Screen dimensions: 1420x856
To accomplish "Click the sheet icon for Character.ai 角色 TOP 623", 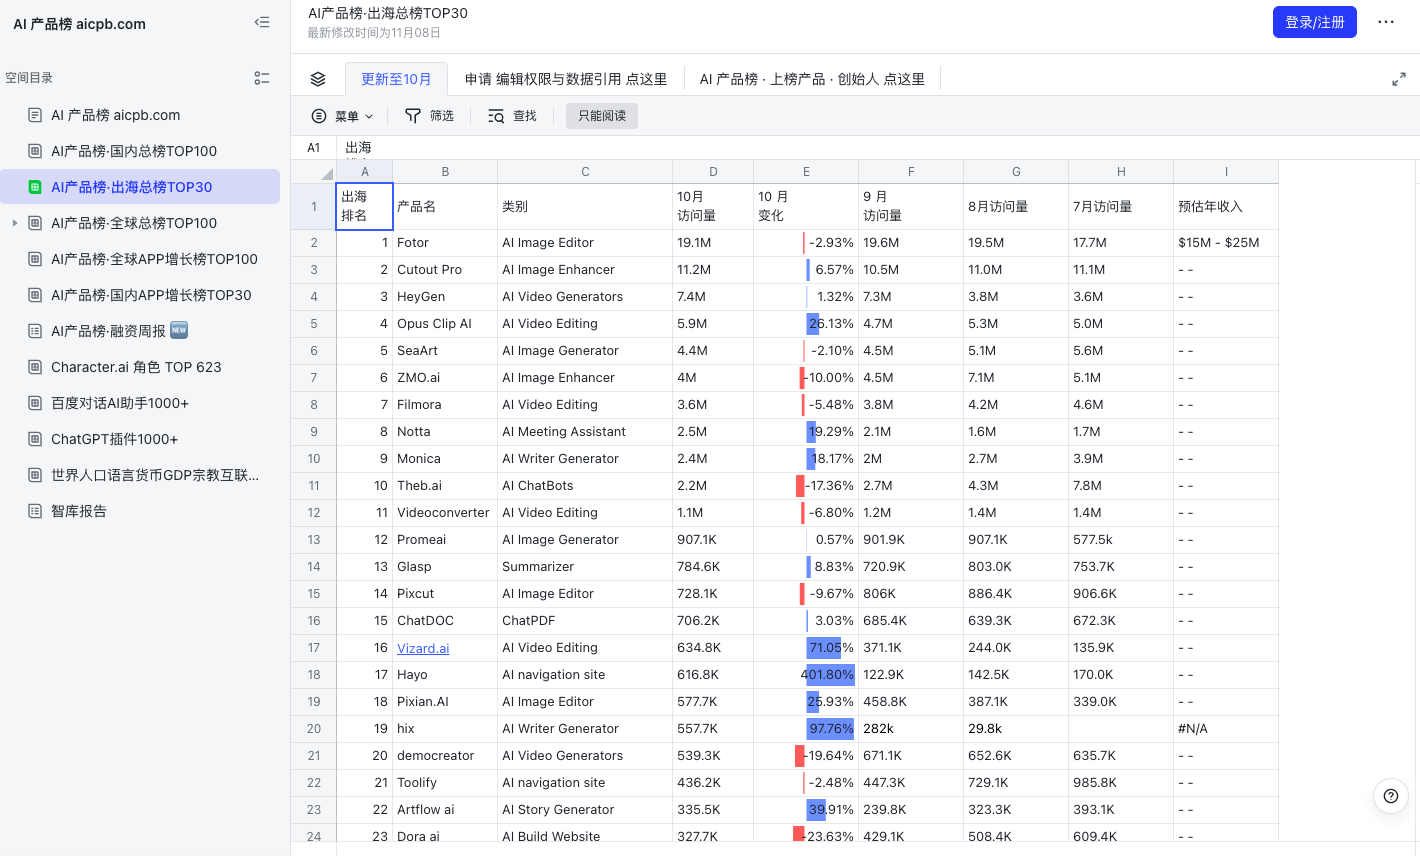I will coord(35,367).
